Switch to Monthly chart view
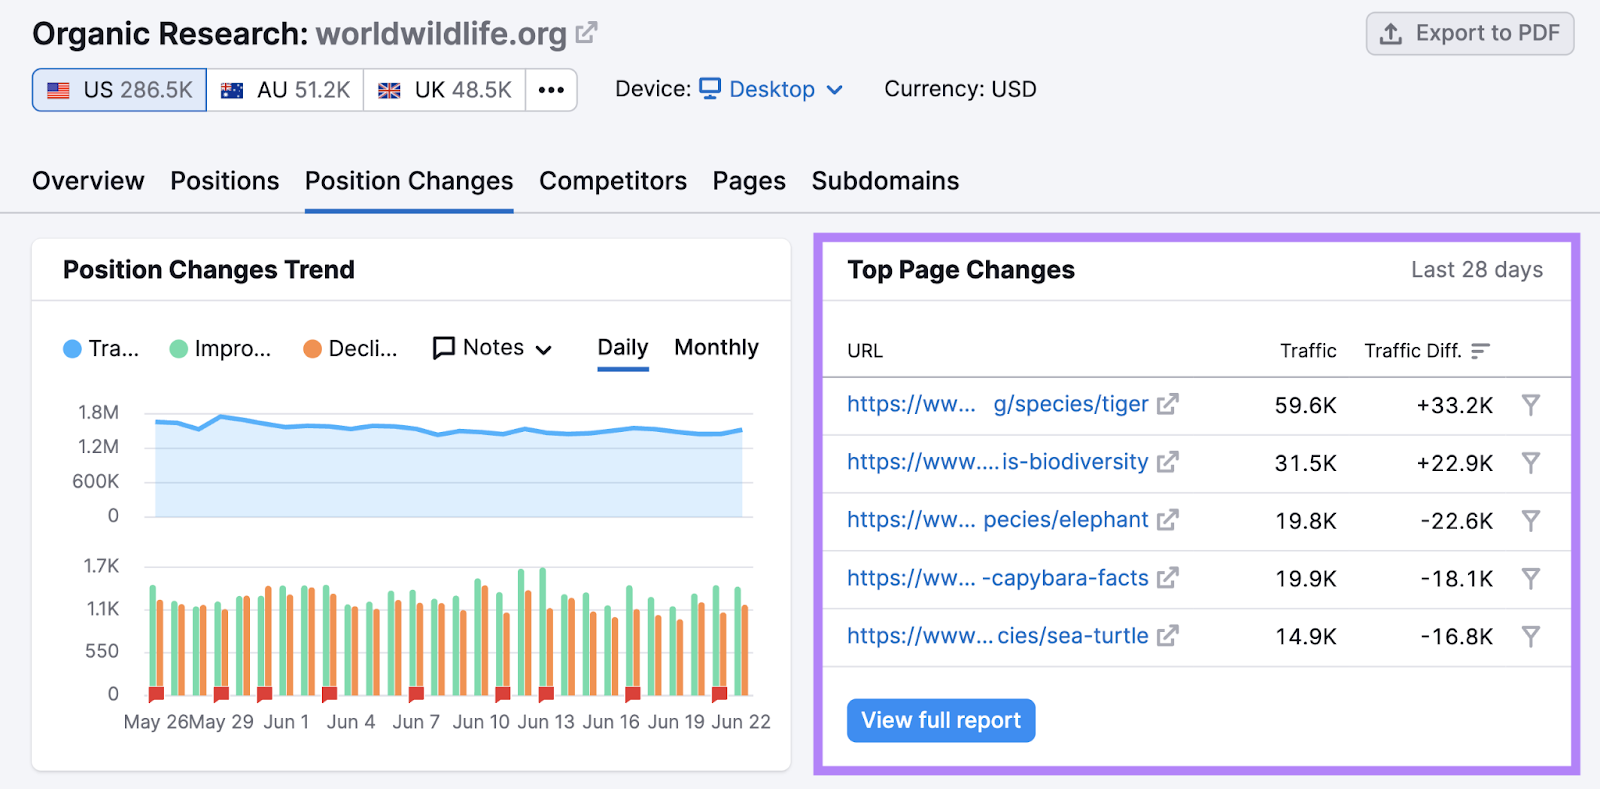The image size is (1600, 789). (716, 348)
